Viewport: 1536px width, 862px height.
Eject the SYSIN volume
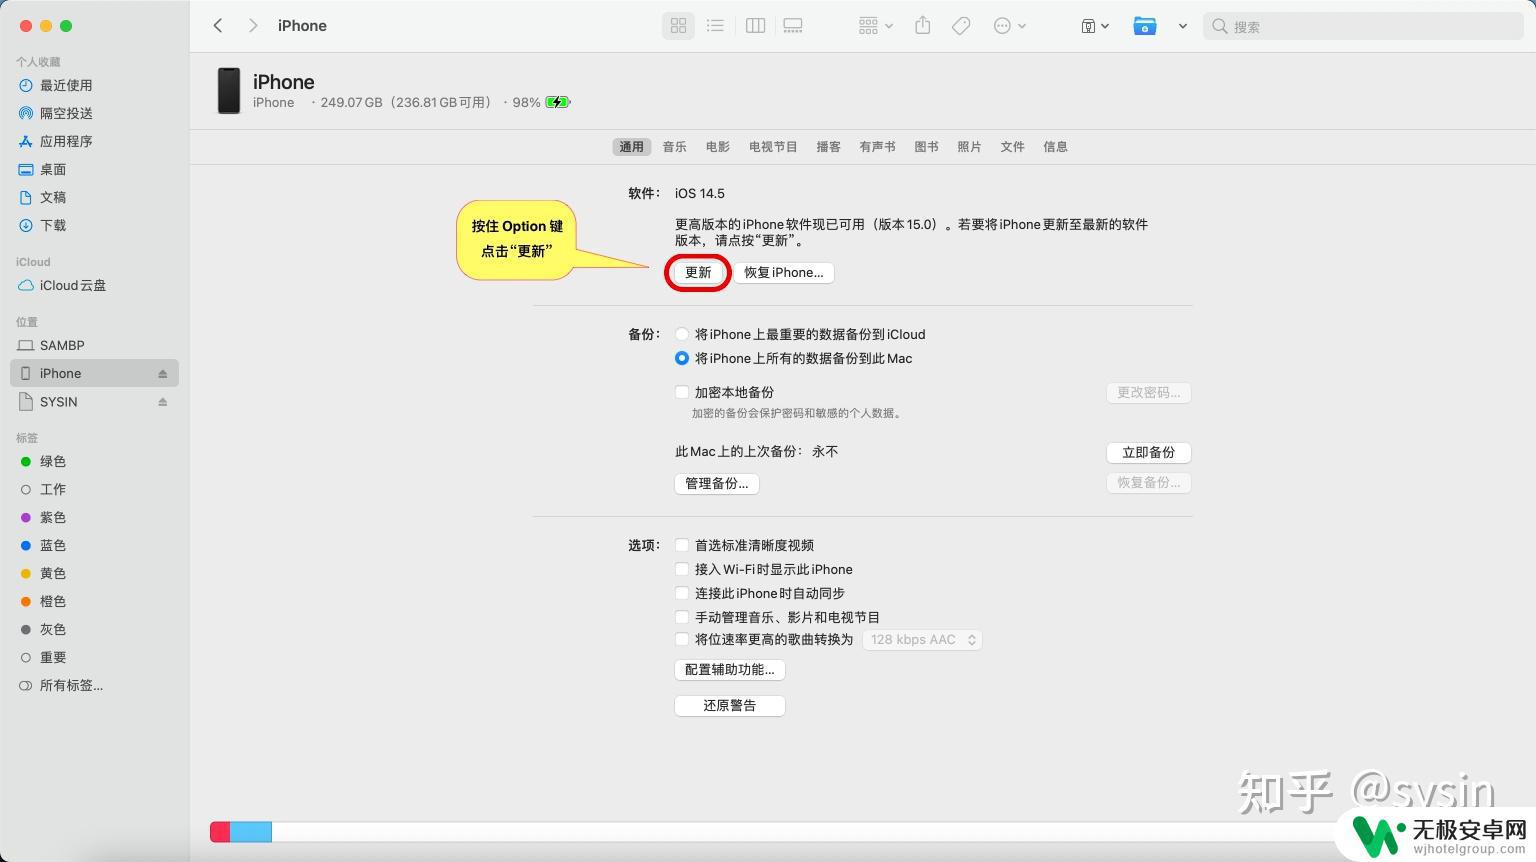[163, 402]
